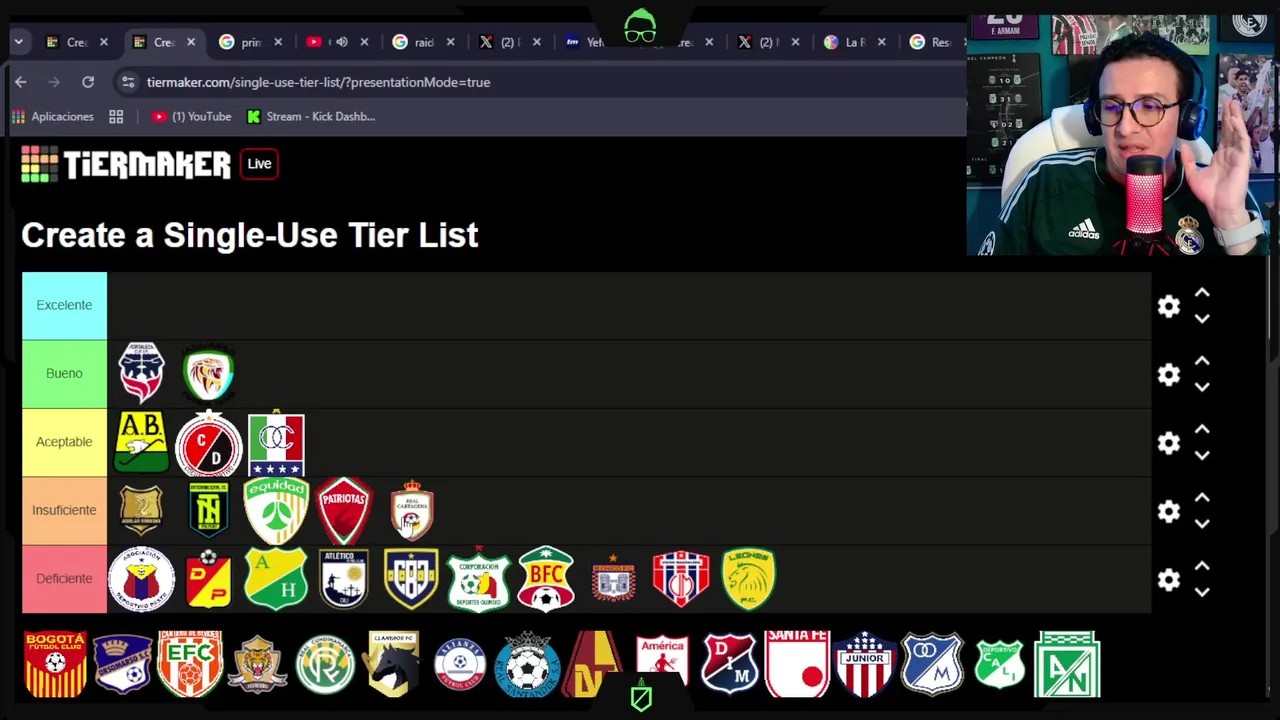This screenshot has width=1280, height=720.
Task: Move Deficiente tier up with chevron
Action: tap(1202, 566)
